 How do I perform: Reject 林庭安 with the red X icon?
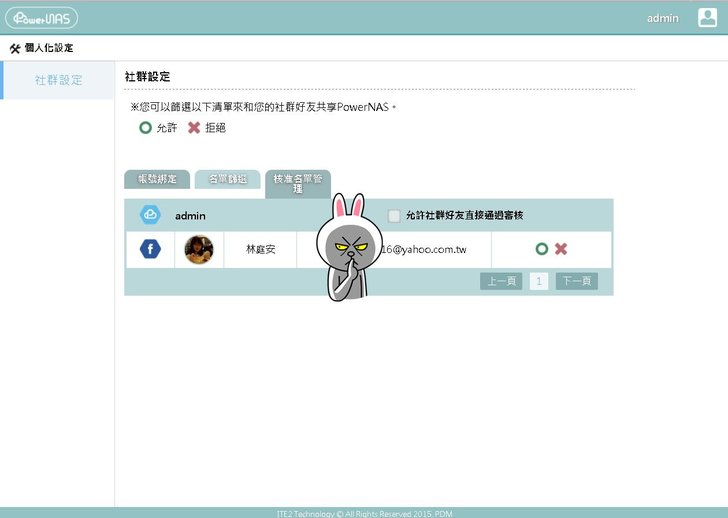[x=561, y=249]
